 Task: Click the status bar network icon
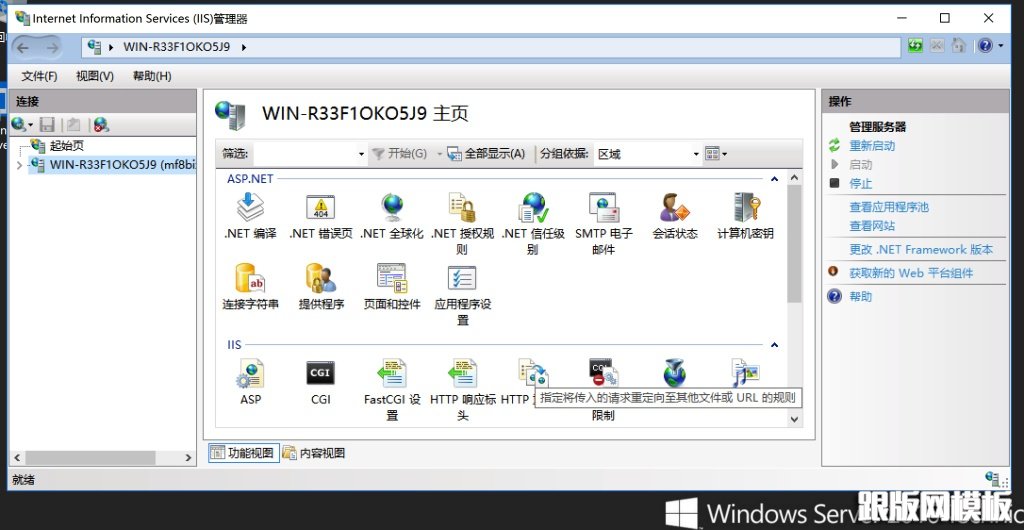994,480
